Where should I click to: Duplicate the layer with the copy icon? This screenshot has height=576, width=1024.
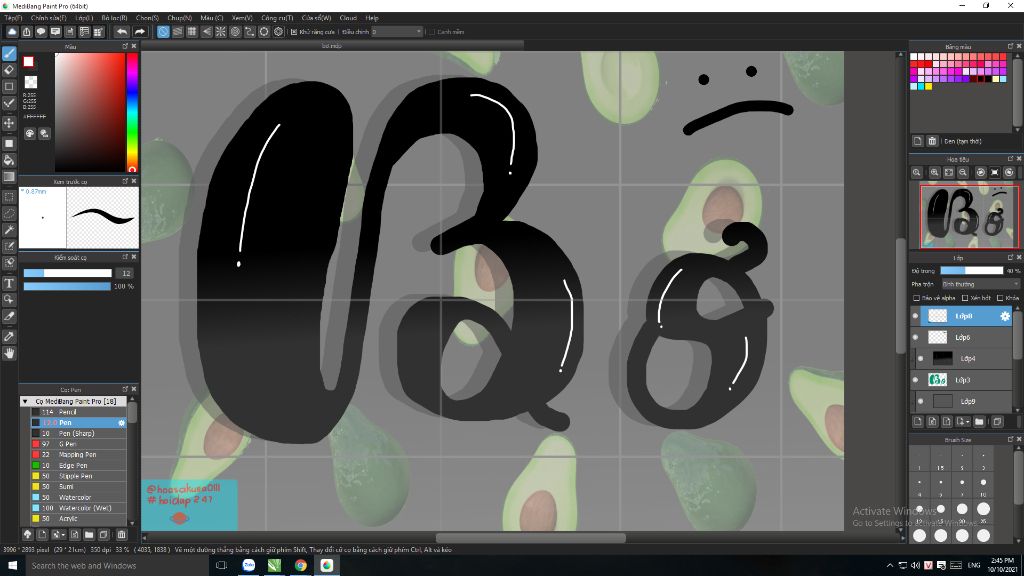point(997,422)
